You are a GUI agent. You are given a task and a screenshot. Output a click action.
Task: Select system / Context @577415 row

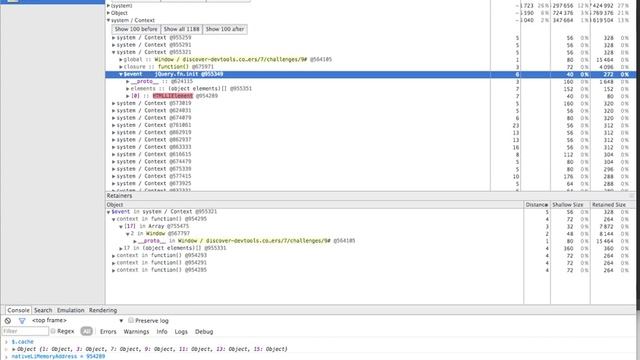point(371,176)
